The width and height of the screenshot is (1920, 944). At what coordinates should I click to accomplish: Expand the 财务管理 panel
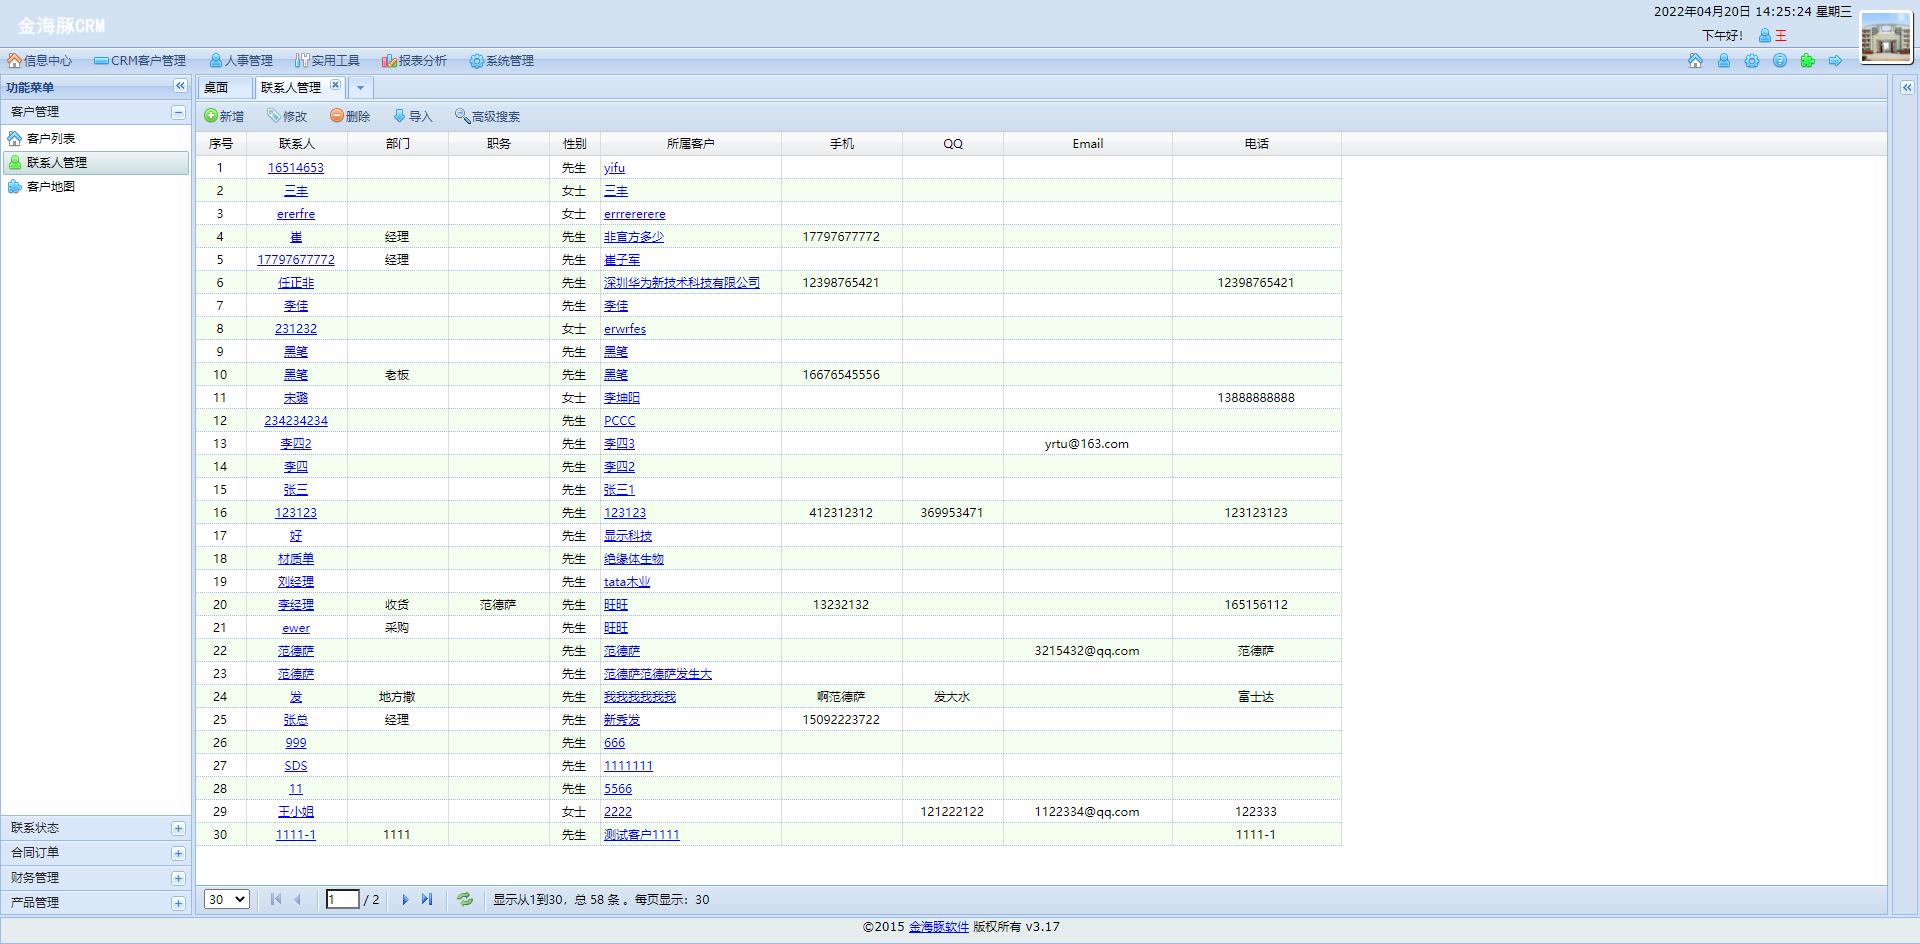coord(178,878)
